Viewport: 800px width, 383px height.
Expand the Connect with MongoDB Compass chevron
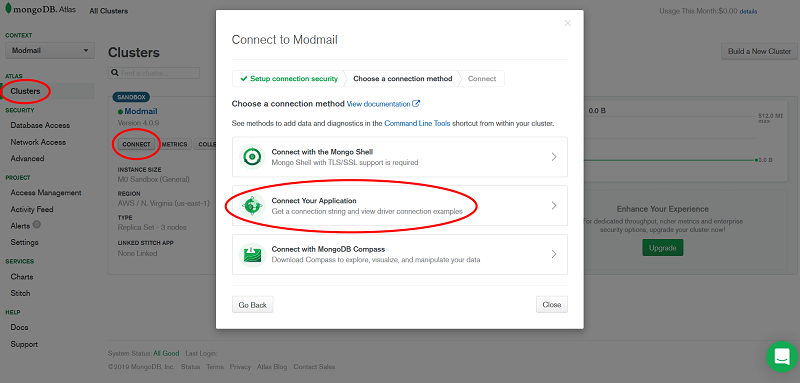(554, 254)
